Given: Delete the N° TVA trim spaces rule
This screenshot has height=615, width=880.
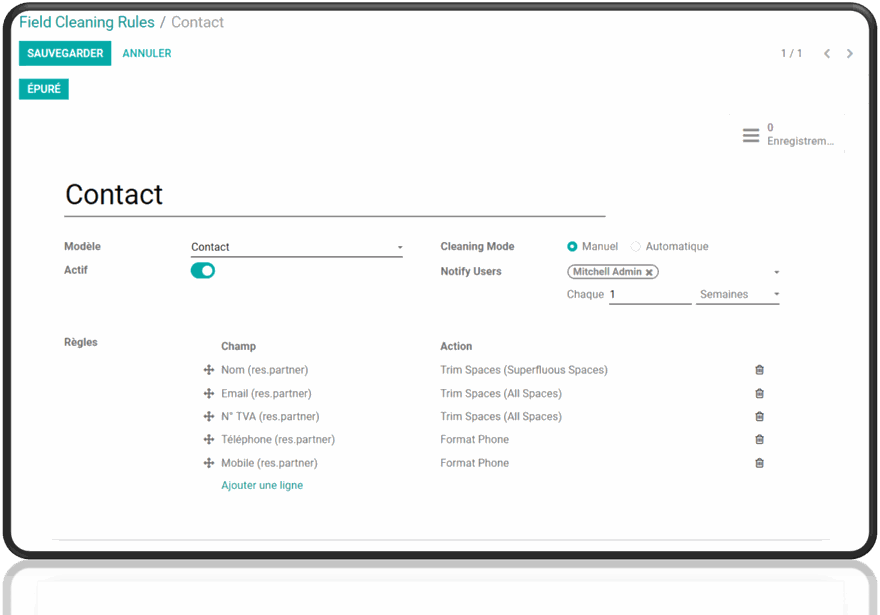Looking at the screenshot, I should 759,416.
